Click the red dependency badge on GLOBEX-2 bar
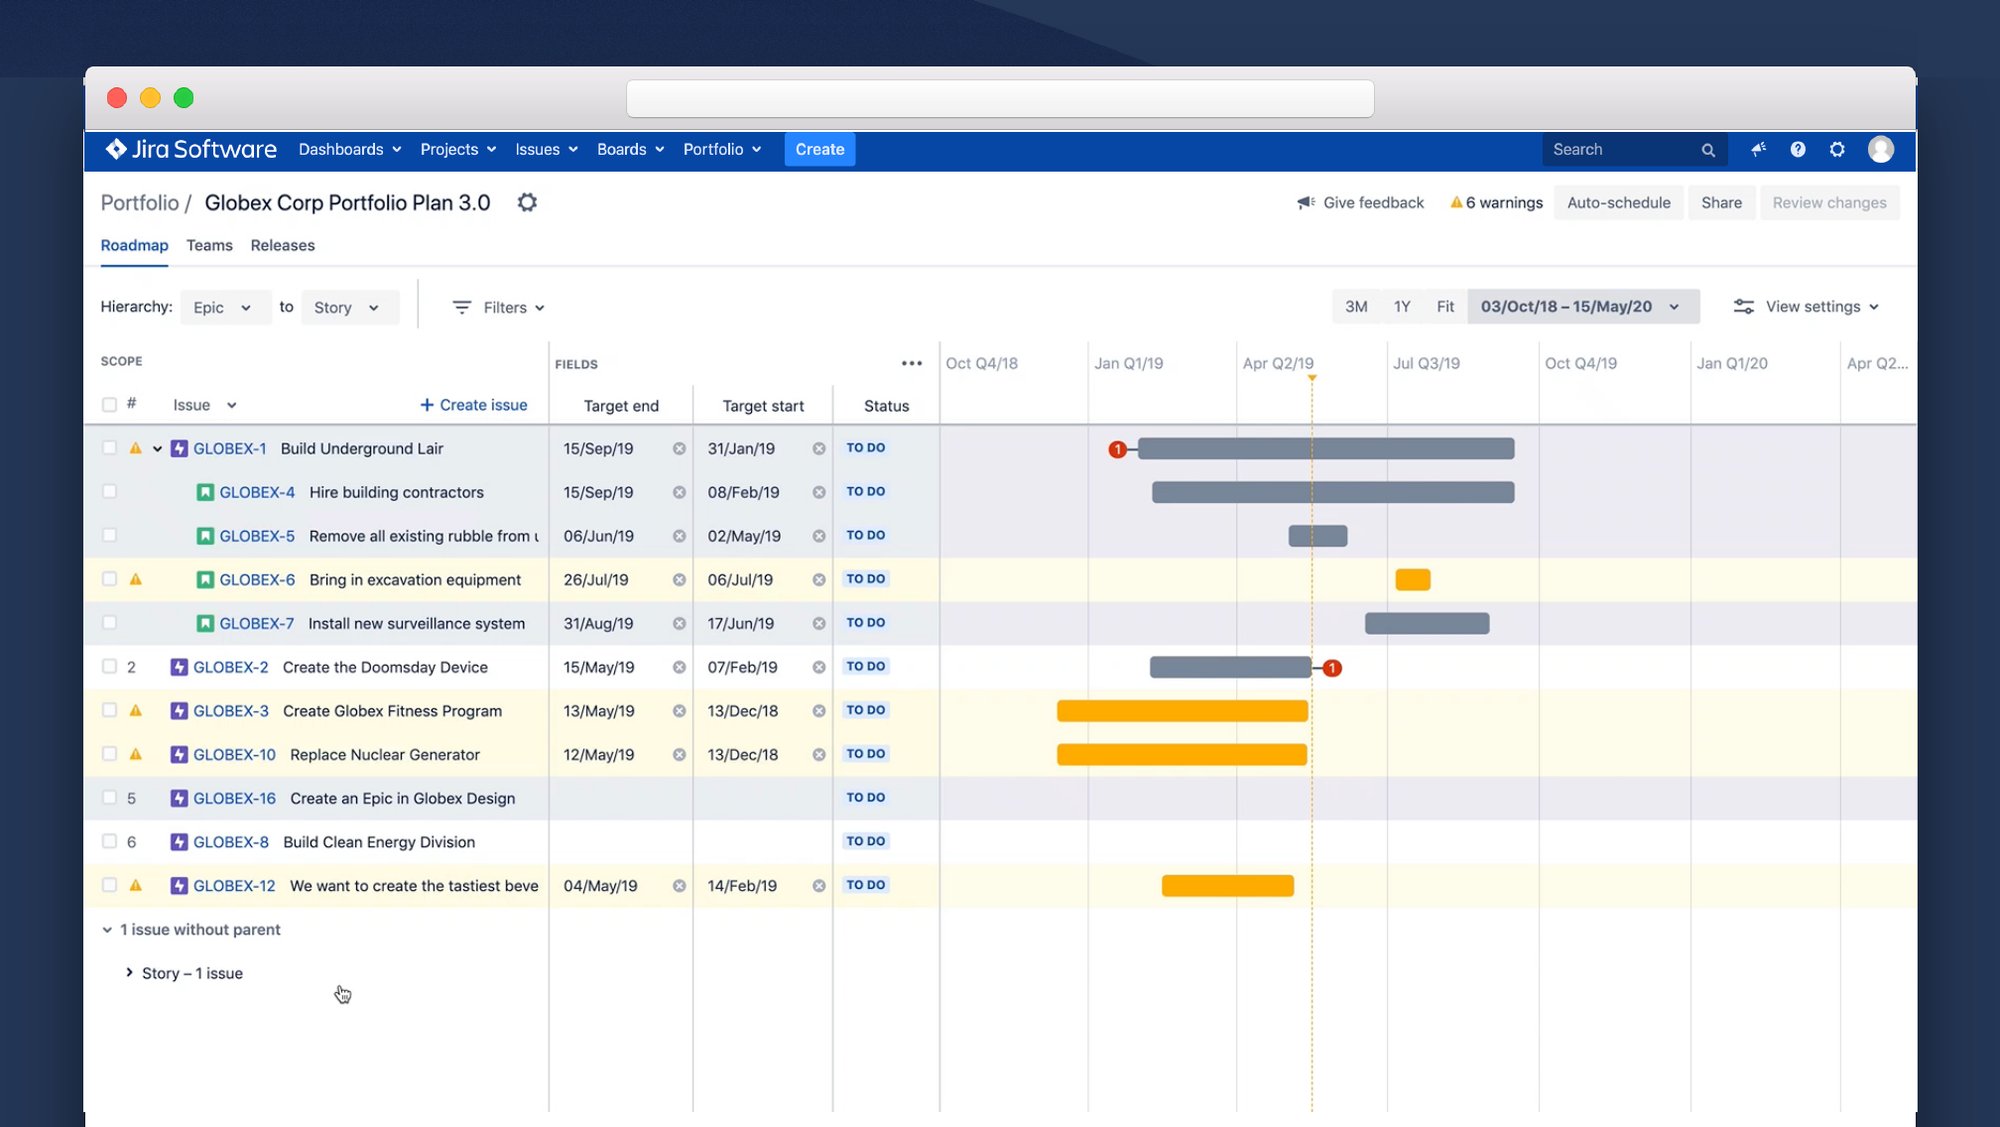 (x=1332, y=668)
